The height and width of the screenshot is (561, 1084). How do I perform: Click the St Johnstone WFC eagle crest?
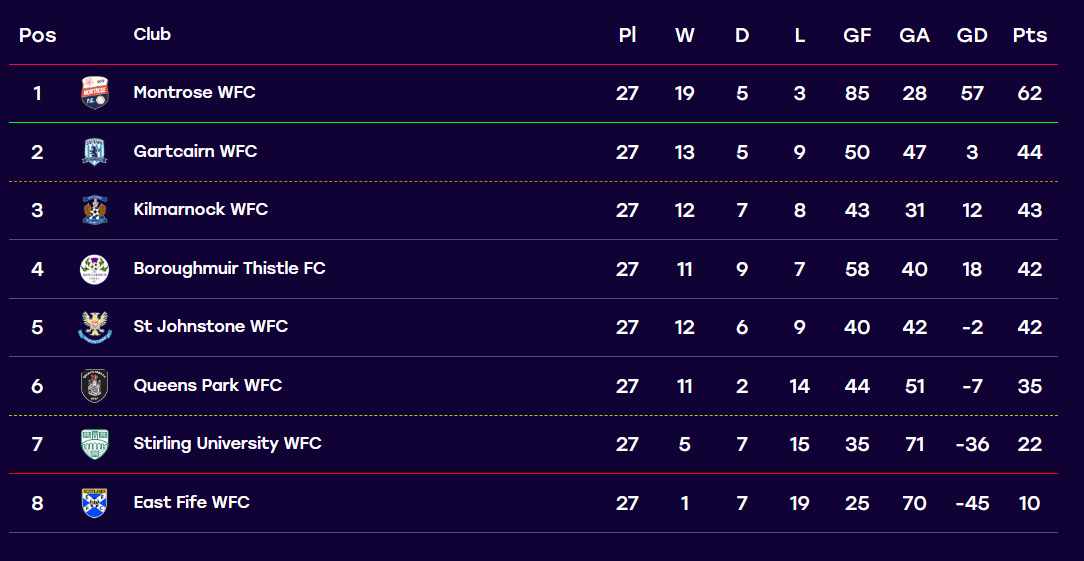coord(95,327)
